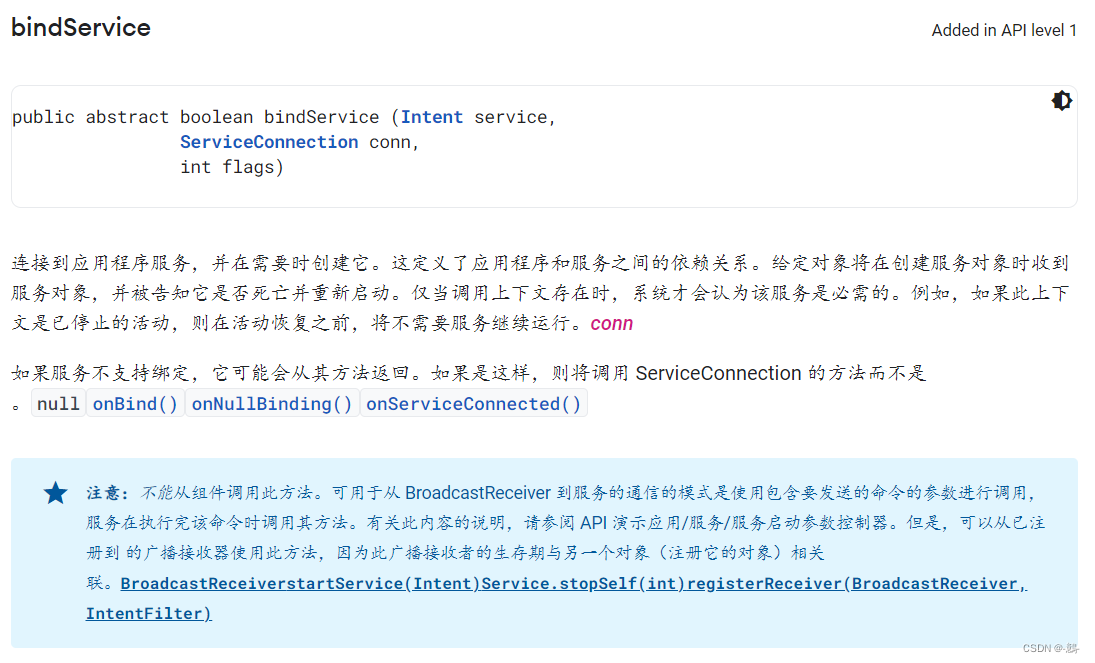The width and height of the screenshot is (1095, 663).
Task: Click the Added in API level 1 label
Action: click(1003, 30)
